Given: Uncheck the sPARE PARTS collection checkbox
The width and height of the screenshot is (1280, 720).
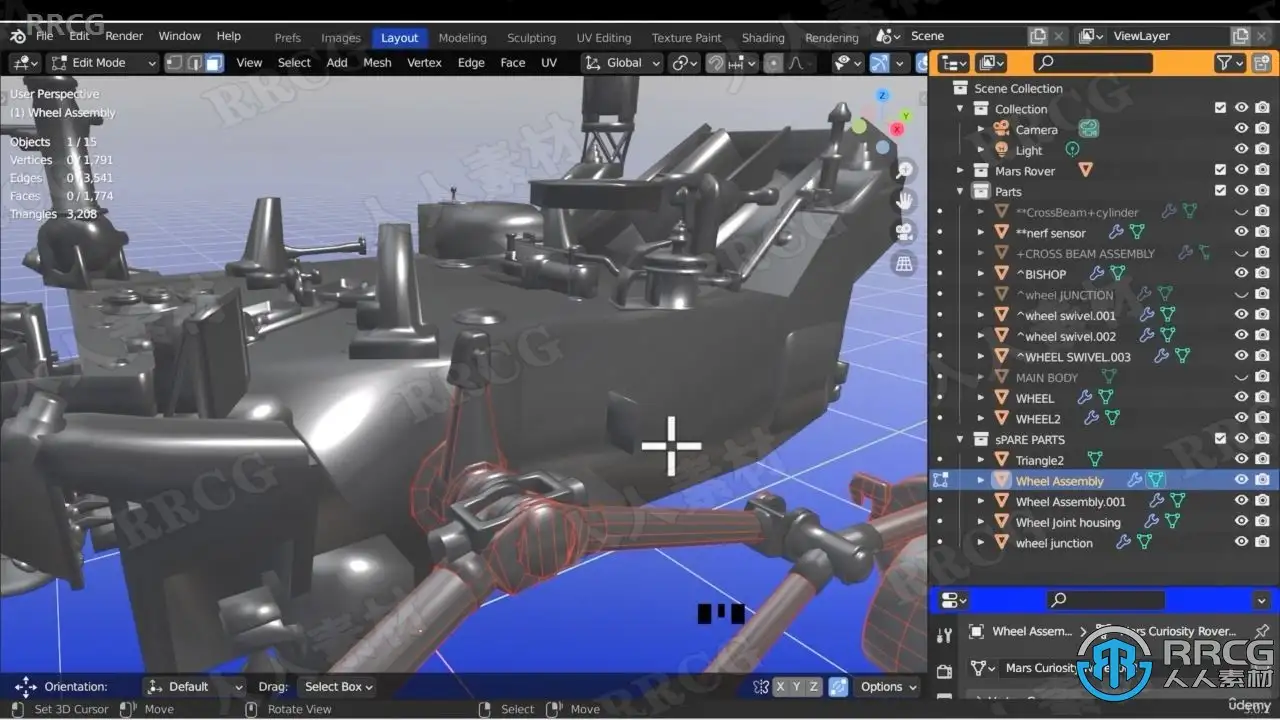Looking at the screenshot, I should [1220, 439].
